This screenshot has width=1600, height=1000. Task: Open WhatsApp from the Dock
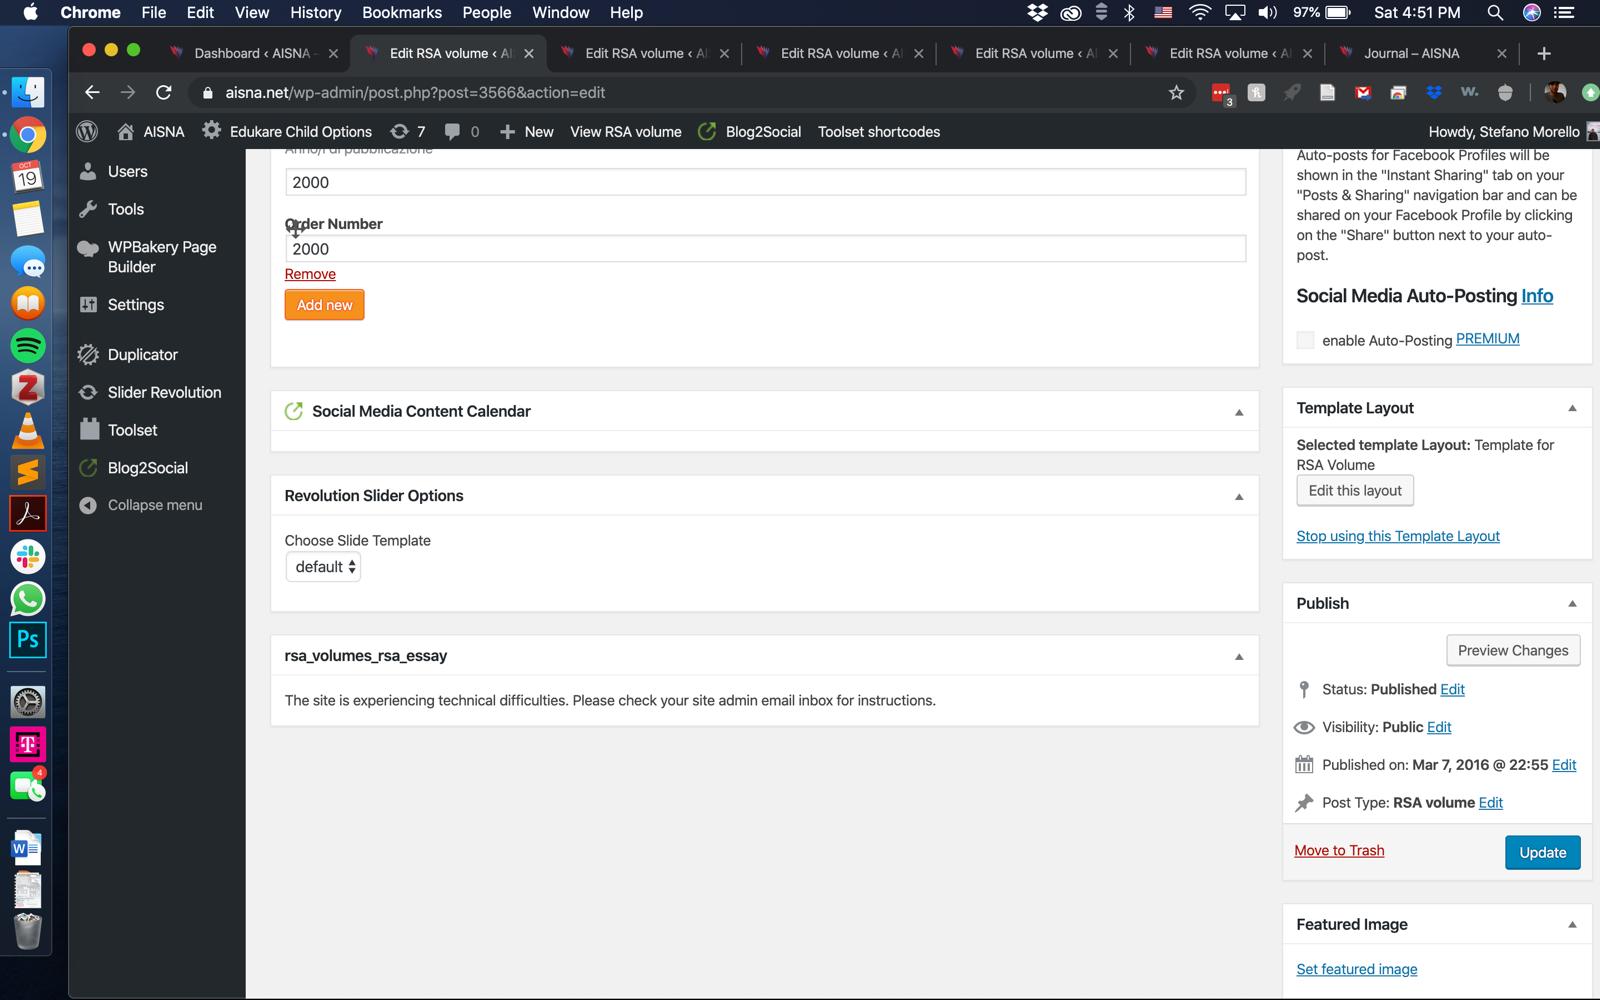tap(28, 598)
